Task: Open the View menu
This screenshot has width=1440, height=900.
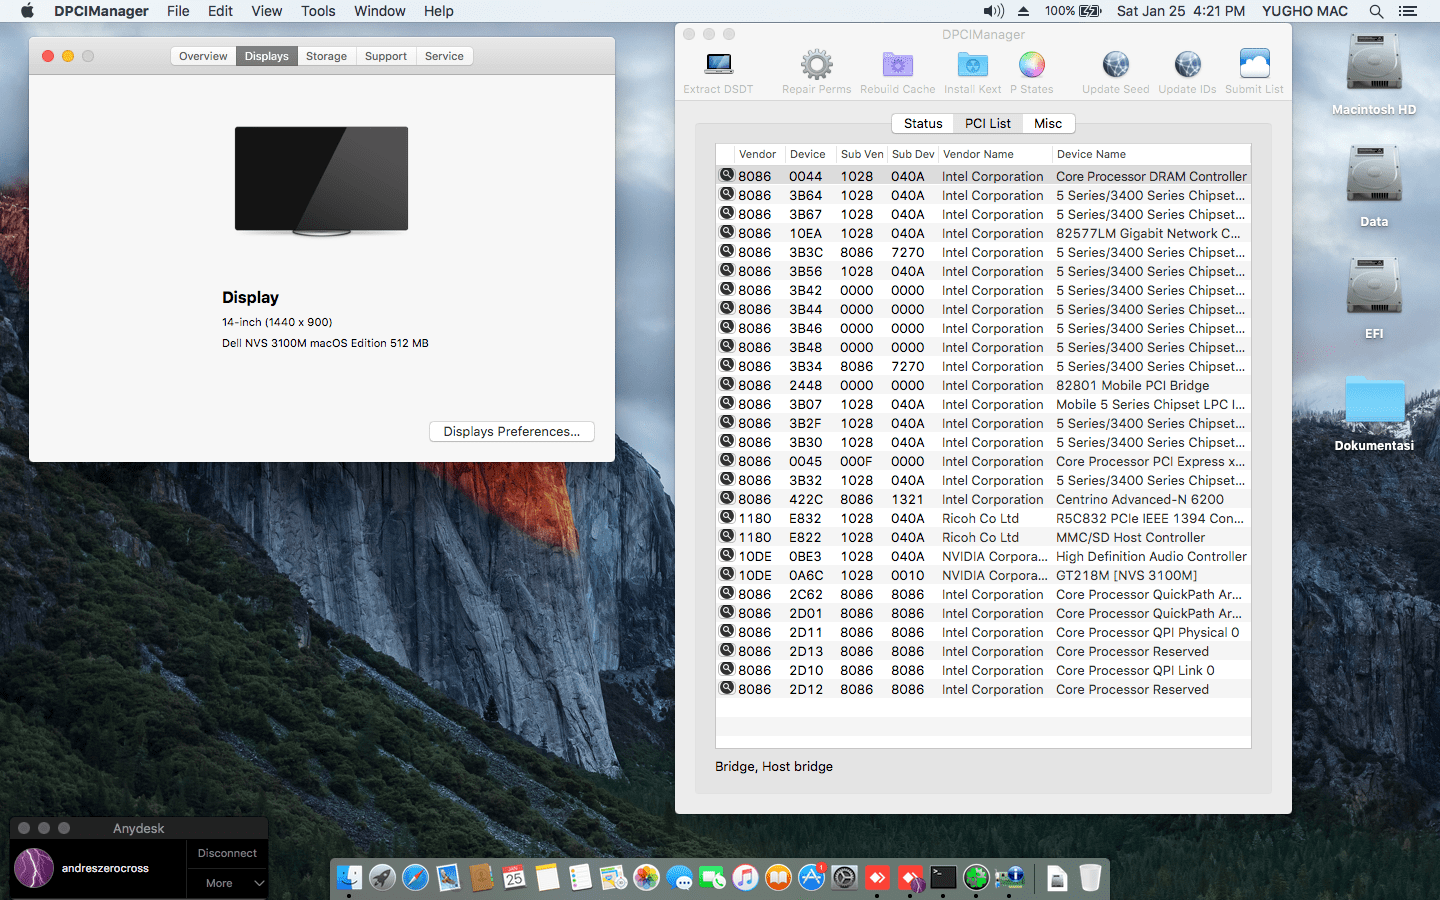Action: click(266, 11)
